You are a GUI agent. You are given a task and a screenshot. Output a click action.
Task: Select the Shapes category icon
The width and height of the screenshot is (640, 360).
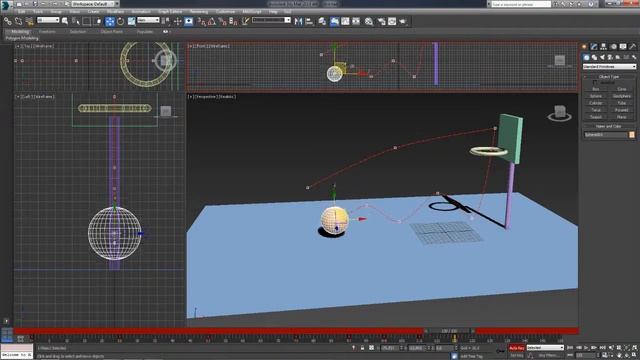coord(594,58)
